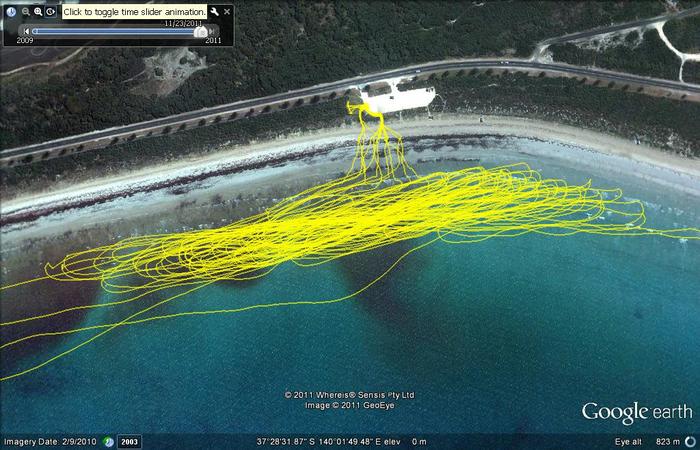Close the time slider panel

[227, 11]
